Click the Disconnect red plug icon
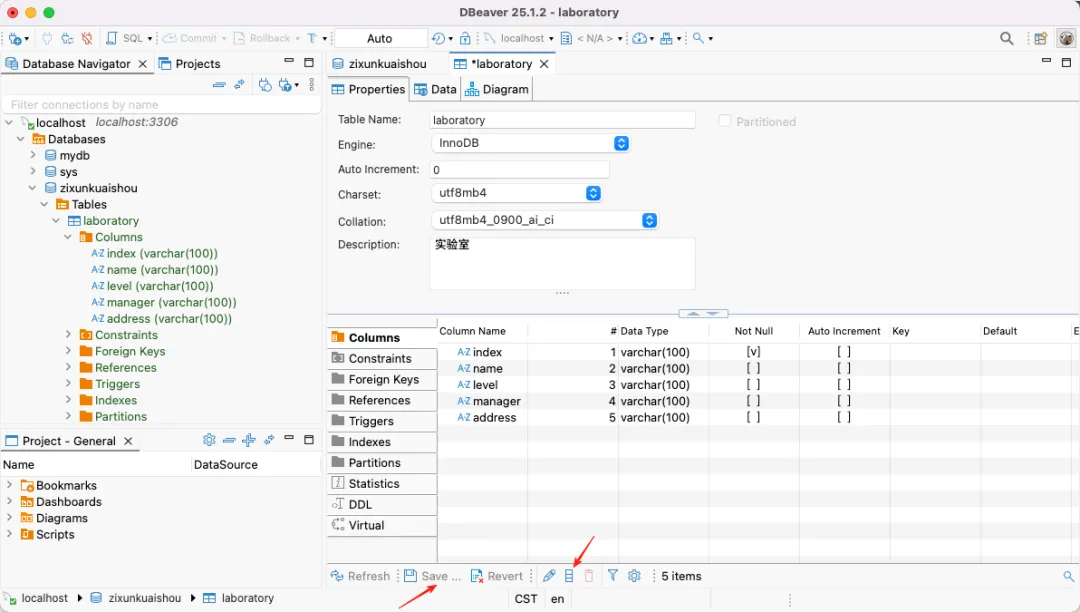This screenshot has height=612, width=1080. 87,39
